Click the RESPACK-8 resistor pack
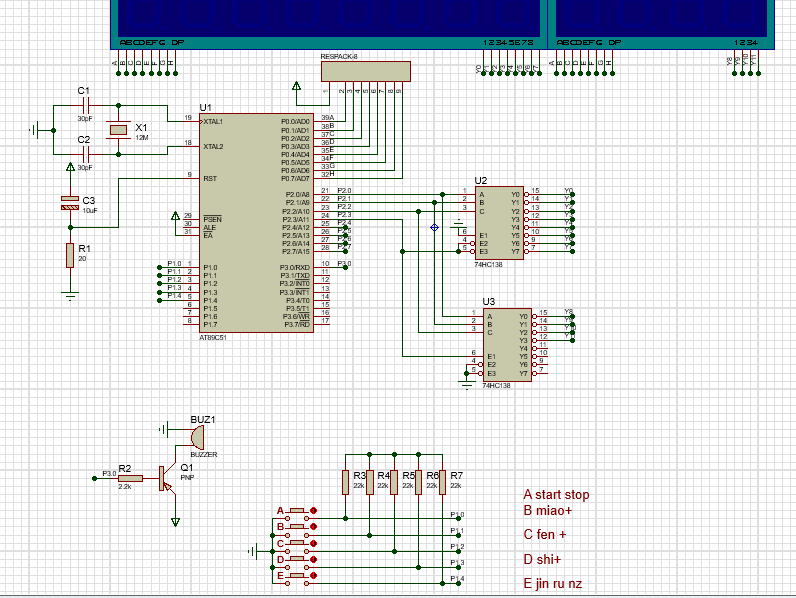Image resolution: width=796 pixels, height=598 pixels. click(x=365, y=71)
